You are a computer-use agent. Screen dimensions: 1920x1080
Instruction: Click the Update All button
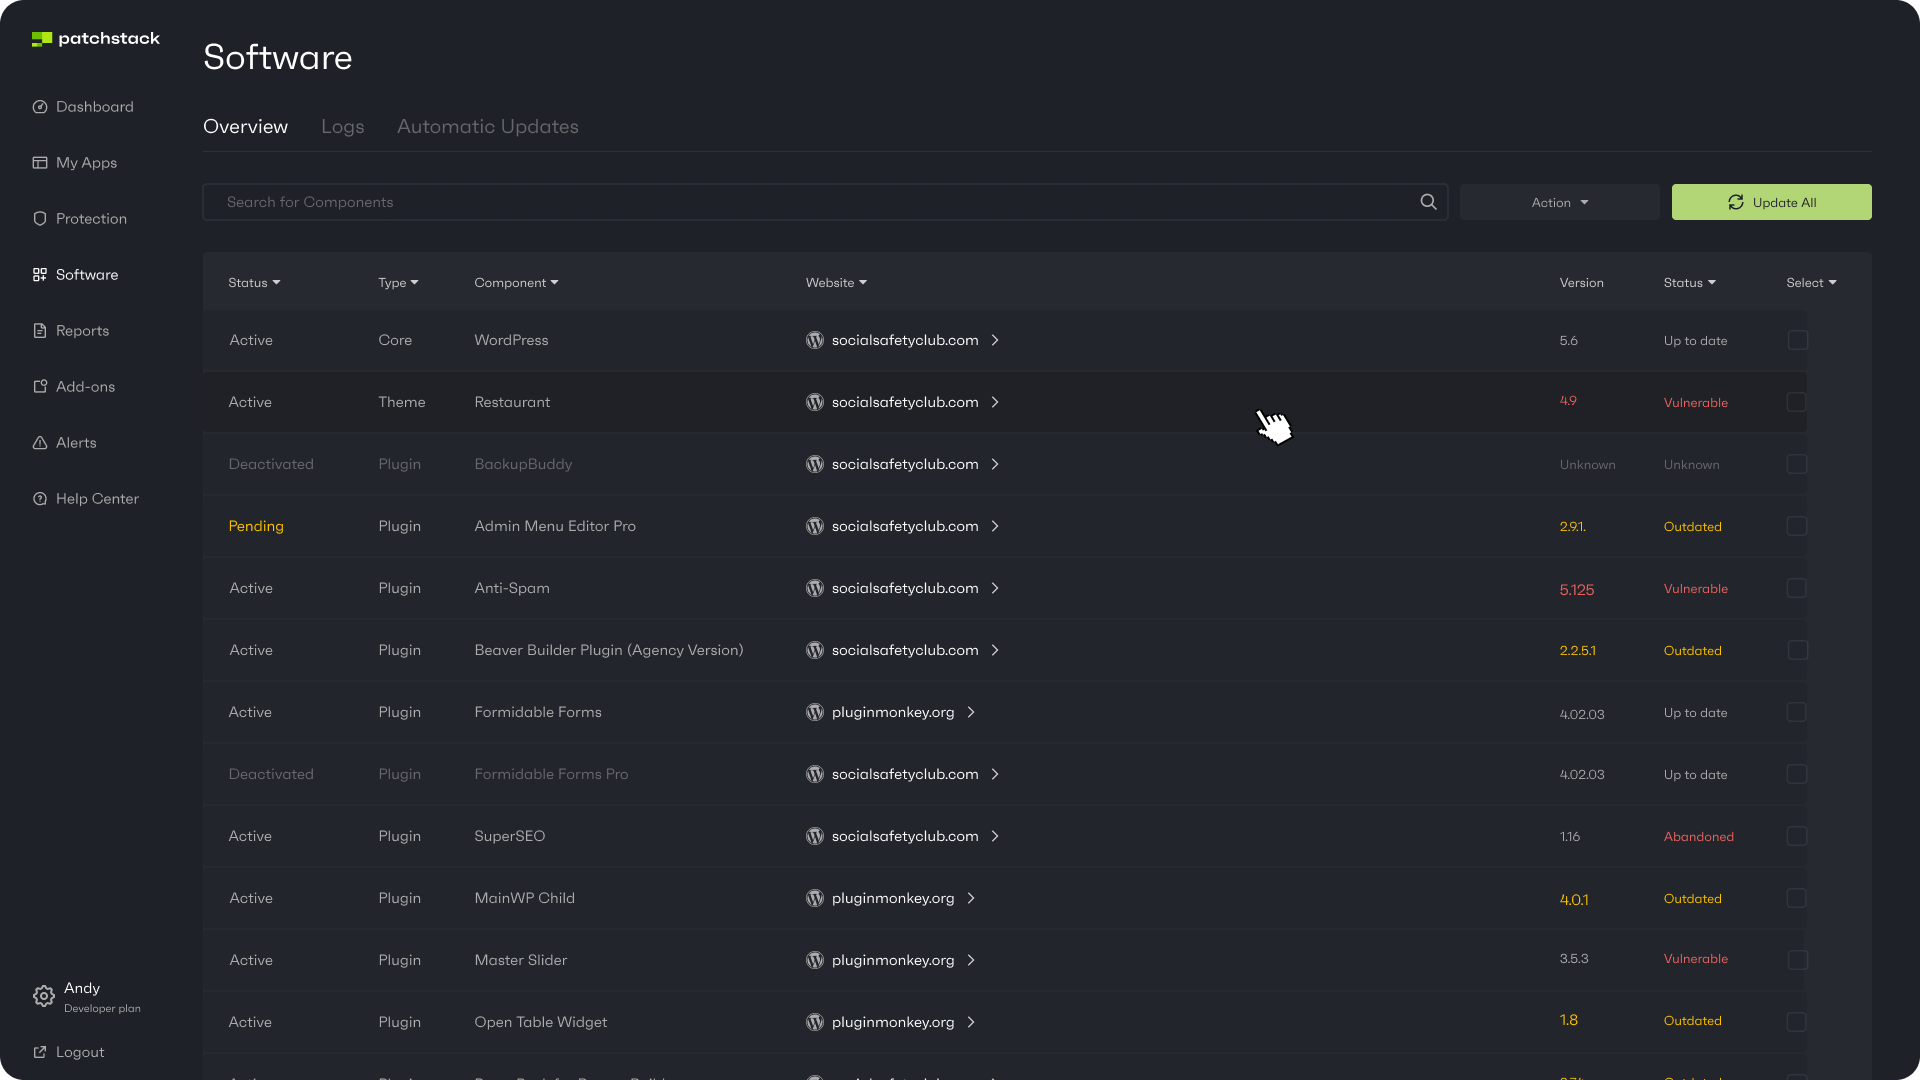coord(1771,202)
